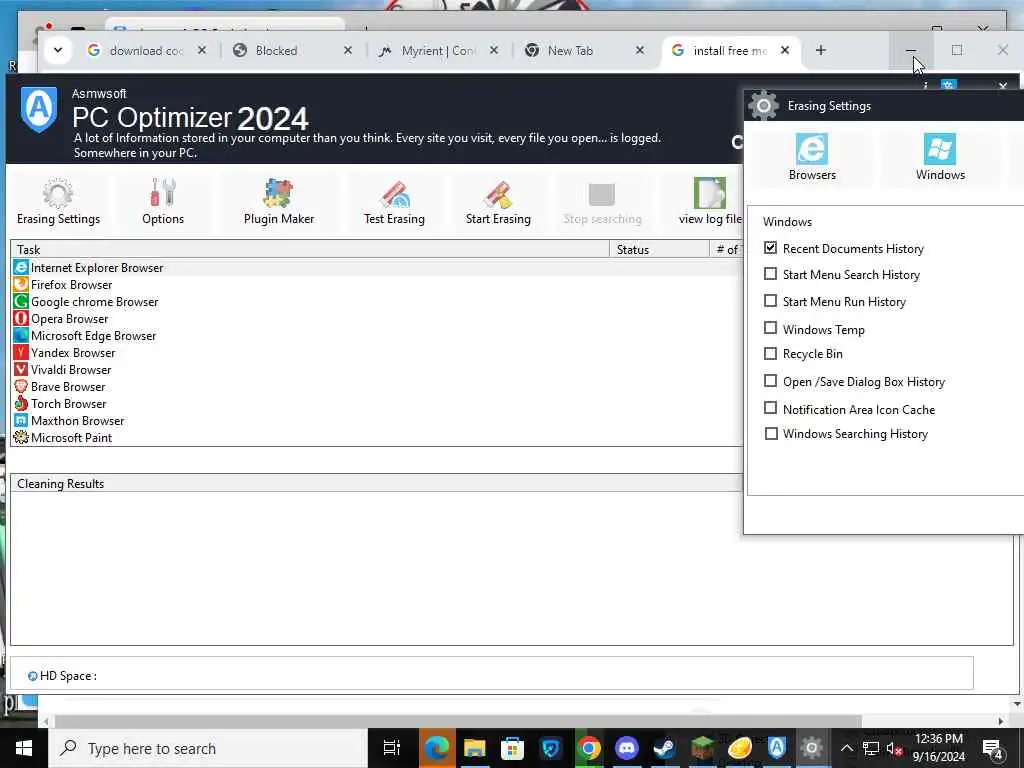Click the greyed-out Stop searching icon

[602, 202]
